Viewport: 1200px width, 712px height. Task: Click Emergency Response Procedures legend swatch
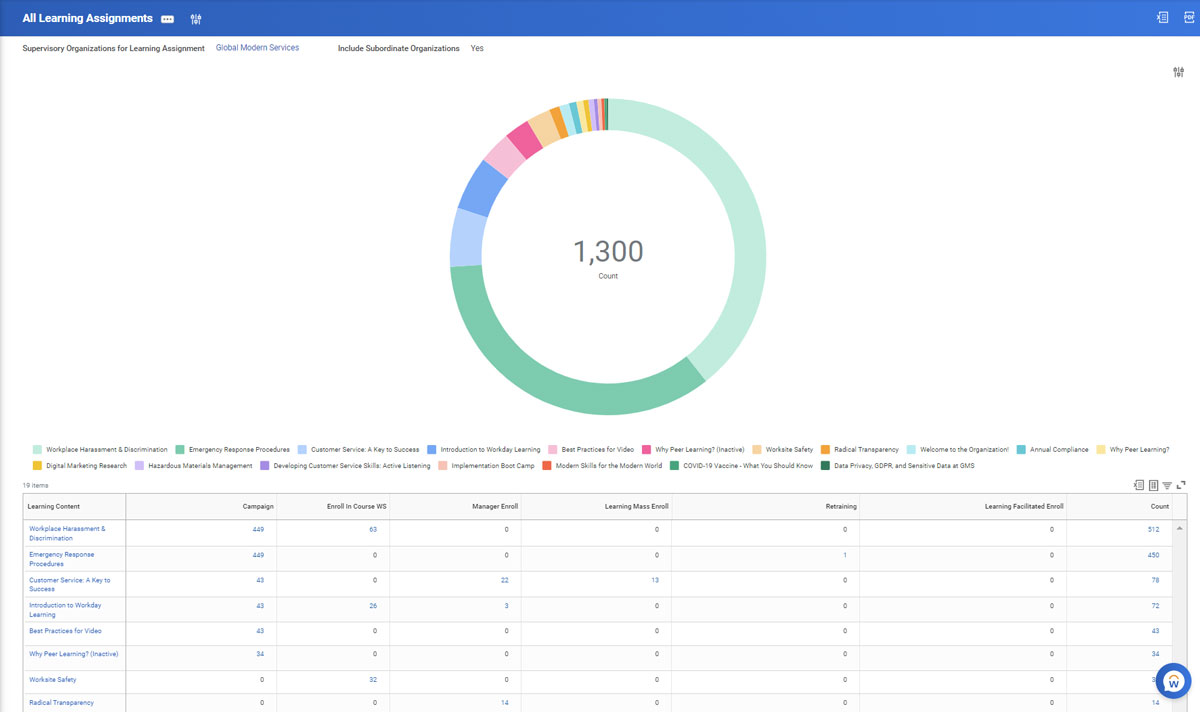pos(180,450)
